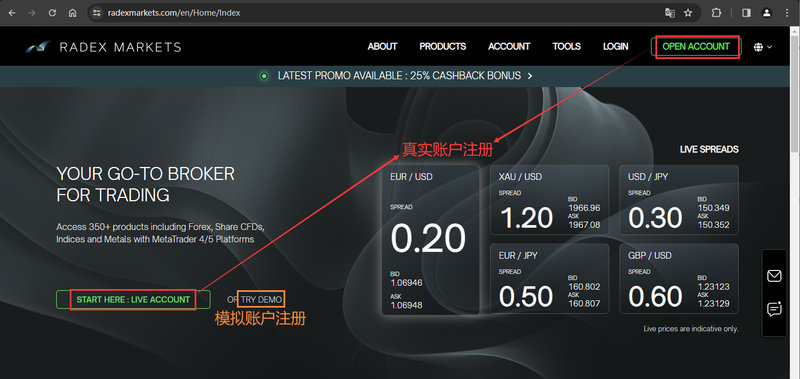Click GBP/USD bid price 1.23123
Viewport: 800px width, 379px height.
(714, 287)
